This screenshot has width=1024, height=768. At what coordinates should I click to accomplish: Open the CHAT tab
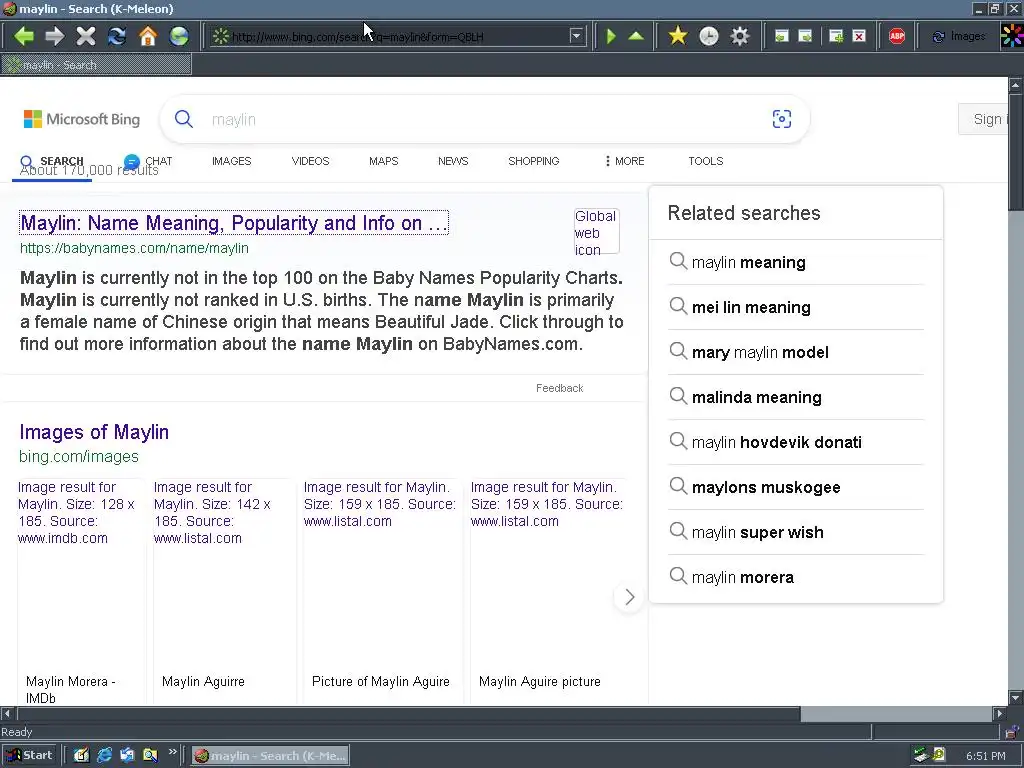148,161
